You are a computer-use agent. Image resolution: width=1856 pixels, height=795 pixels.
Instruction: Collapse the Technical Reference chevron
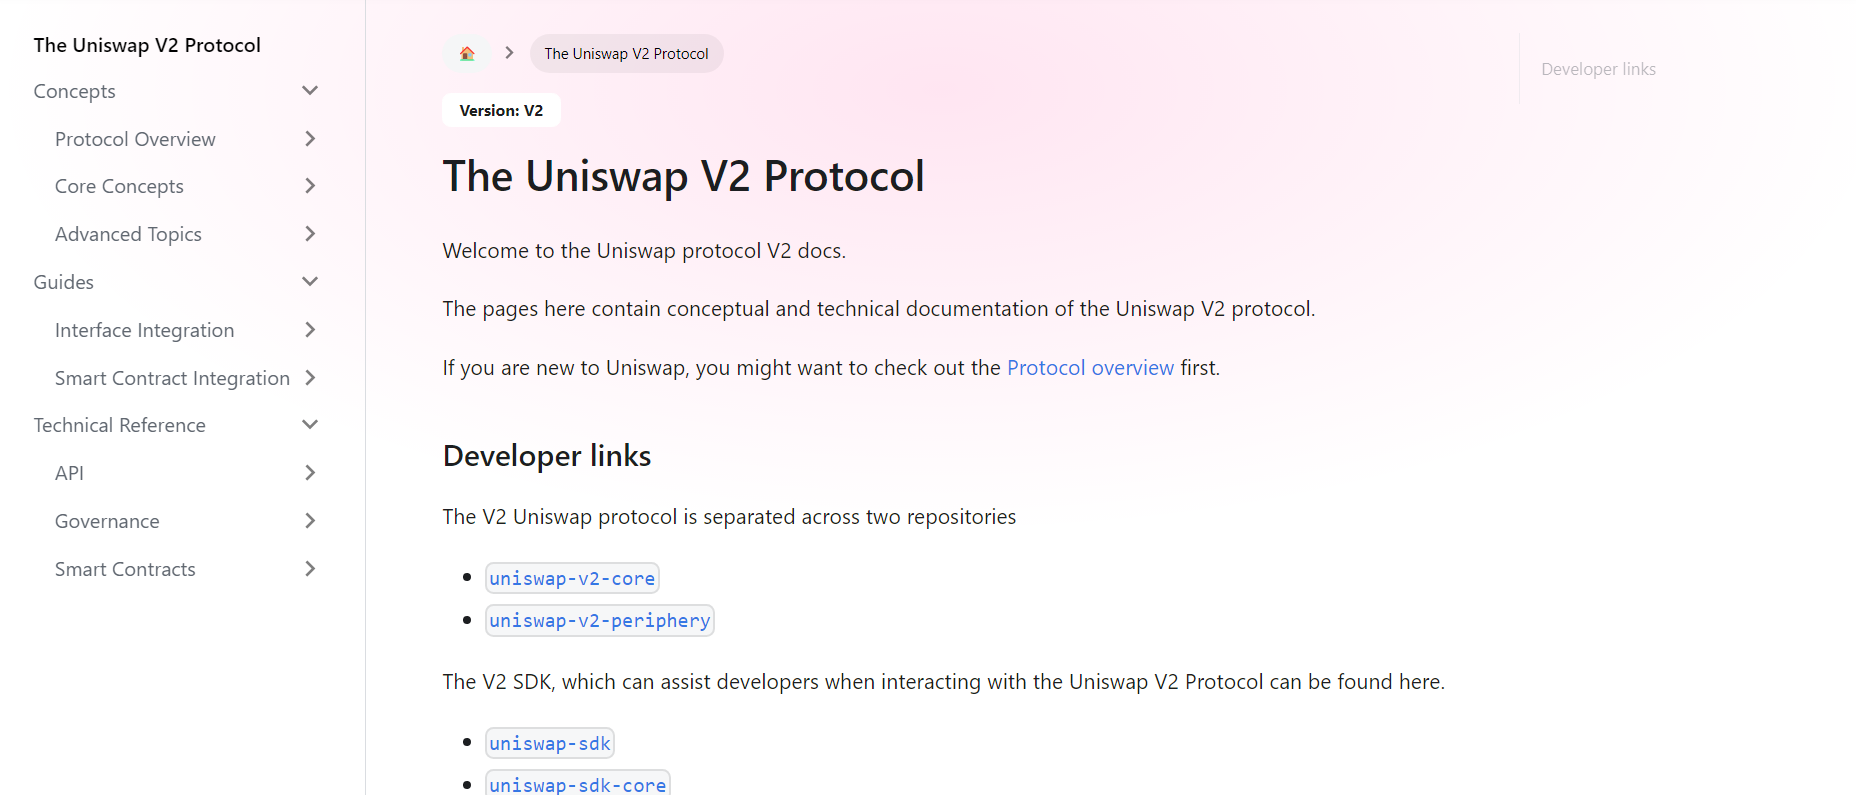click(310, 425)
